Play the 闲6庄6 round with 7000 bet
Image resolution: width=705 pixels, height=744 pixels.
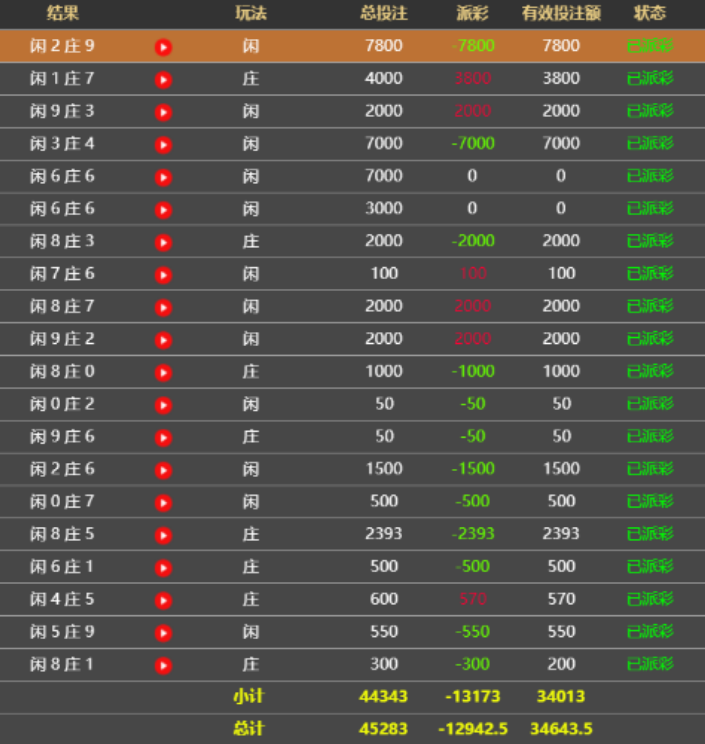click(x=163, y=177)
